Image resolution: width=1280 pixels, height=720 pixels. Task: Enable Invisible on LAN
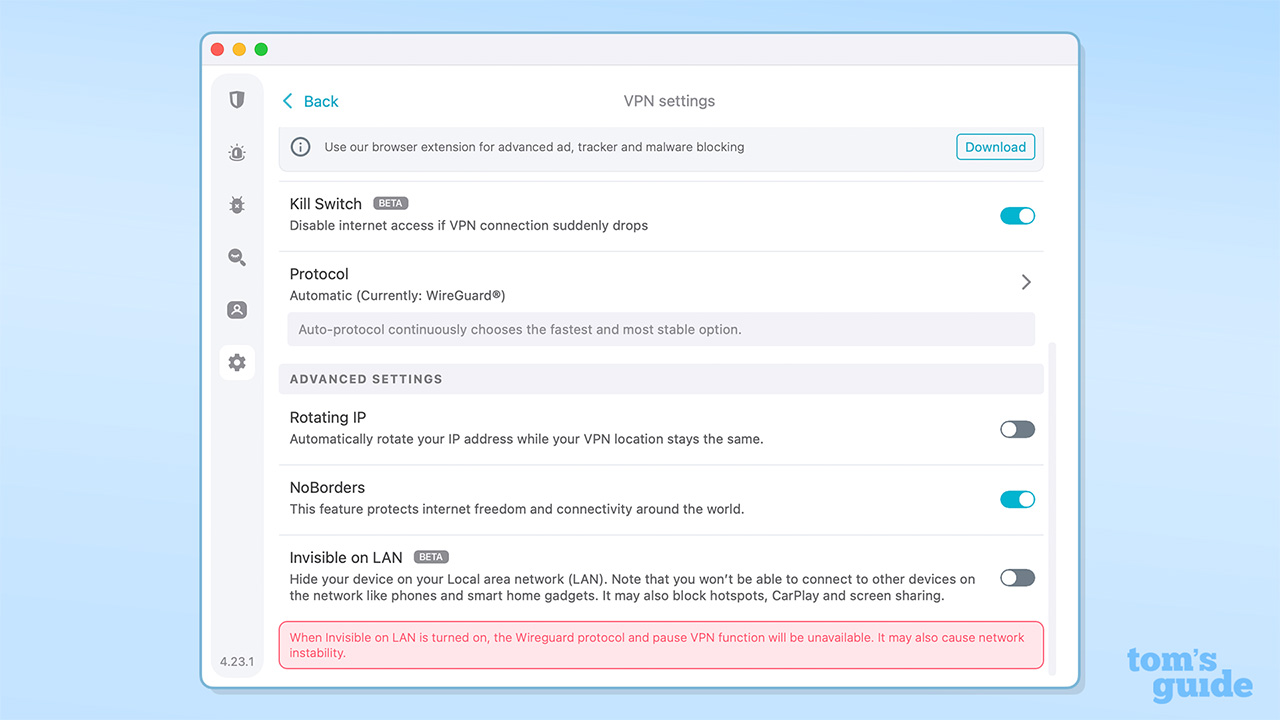[1017, 577]
